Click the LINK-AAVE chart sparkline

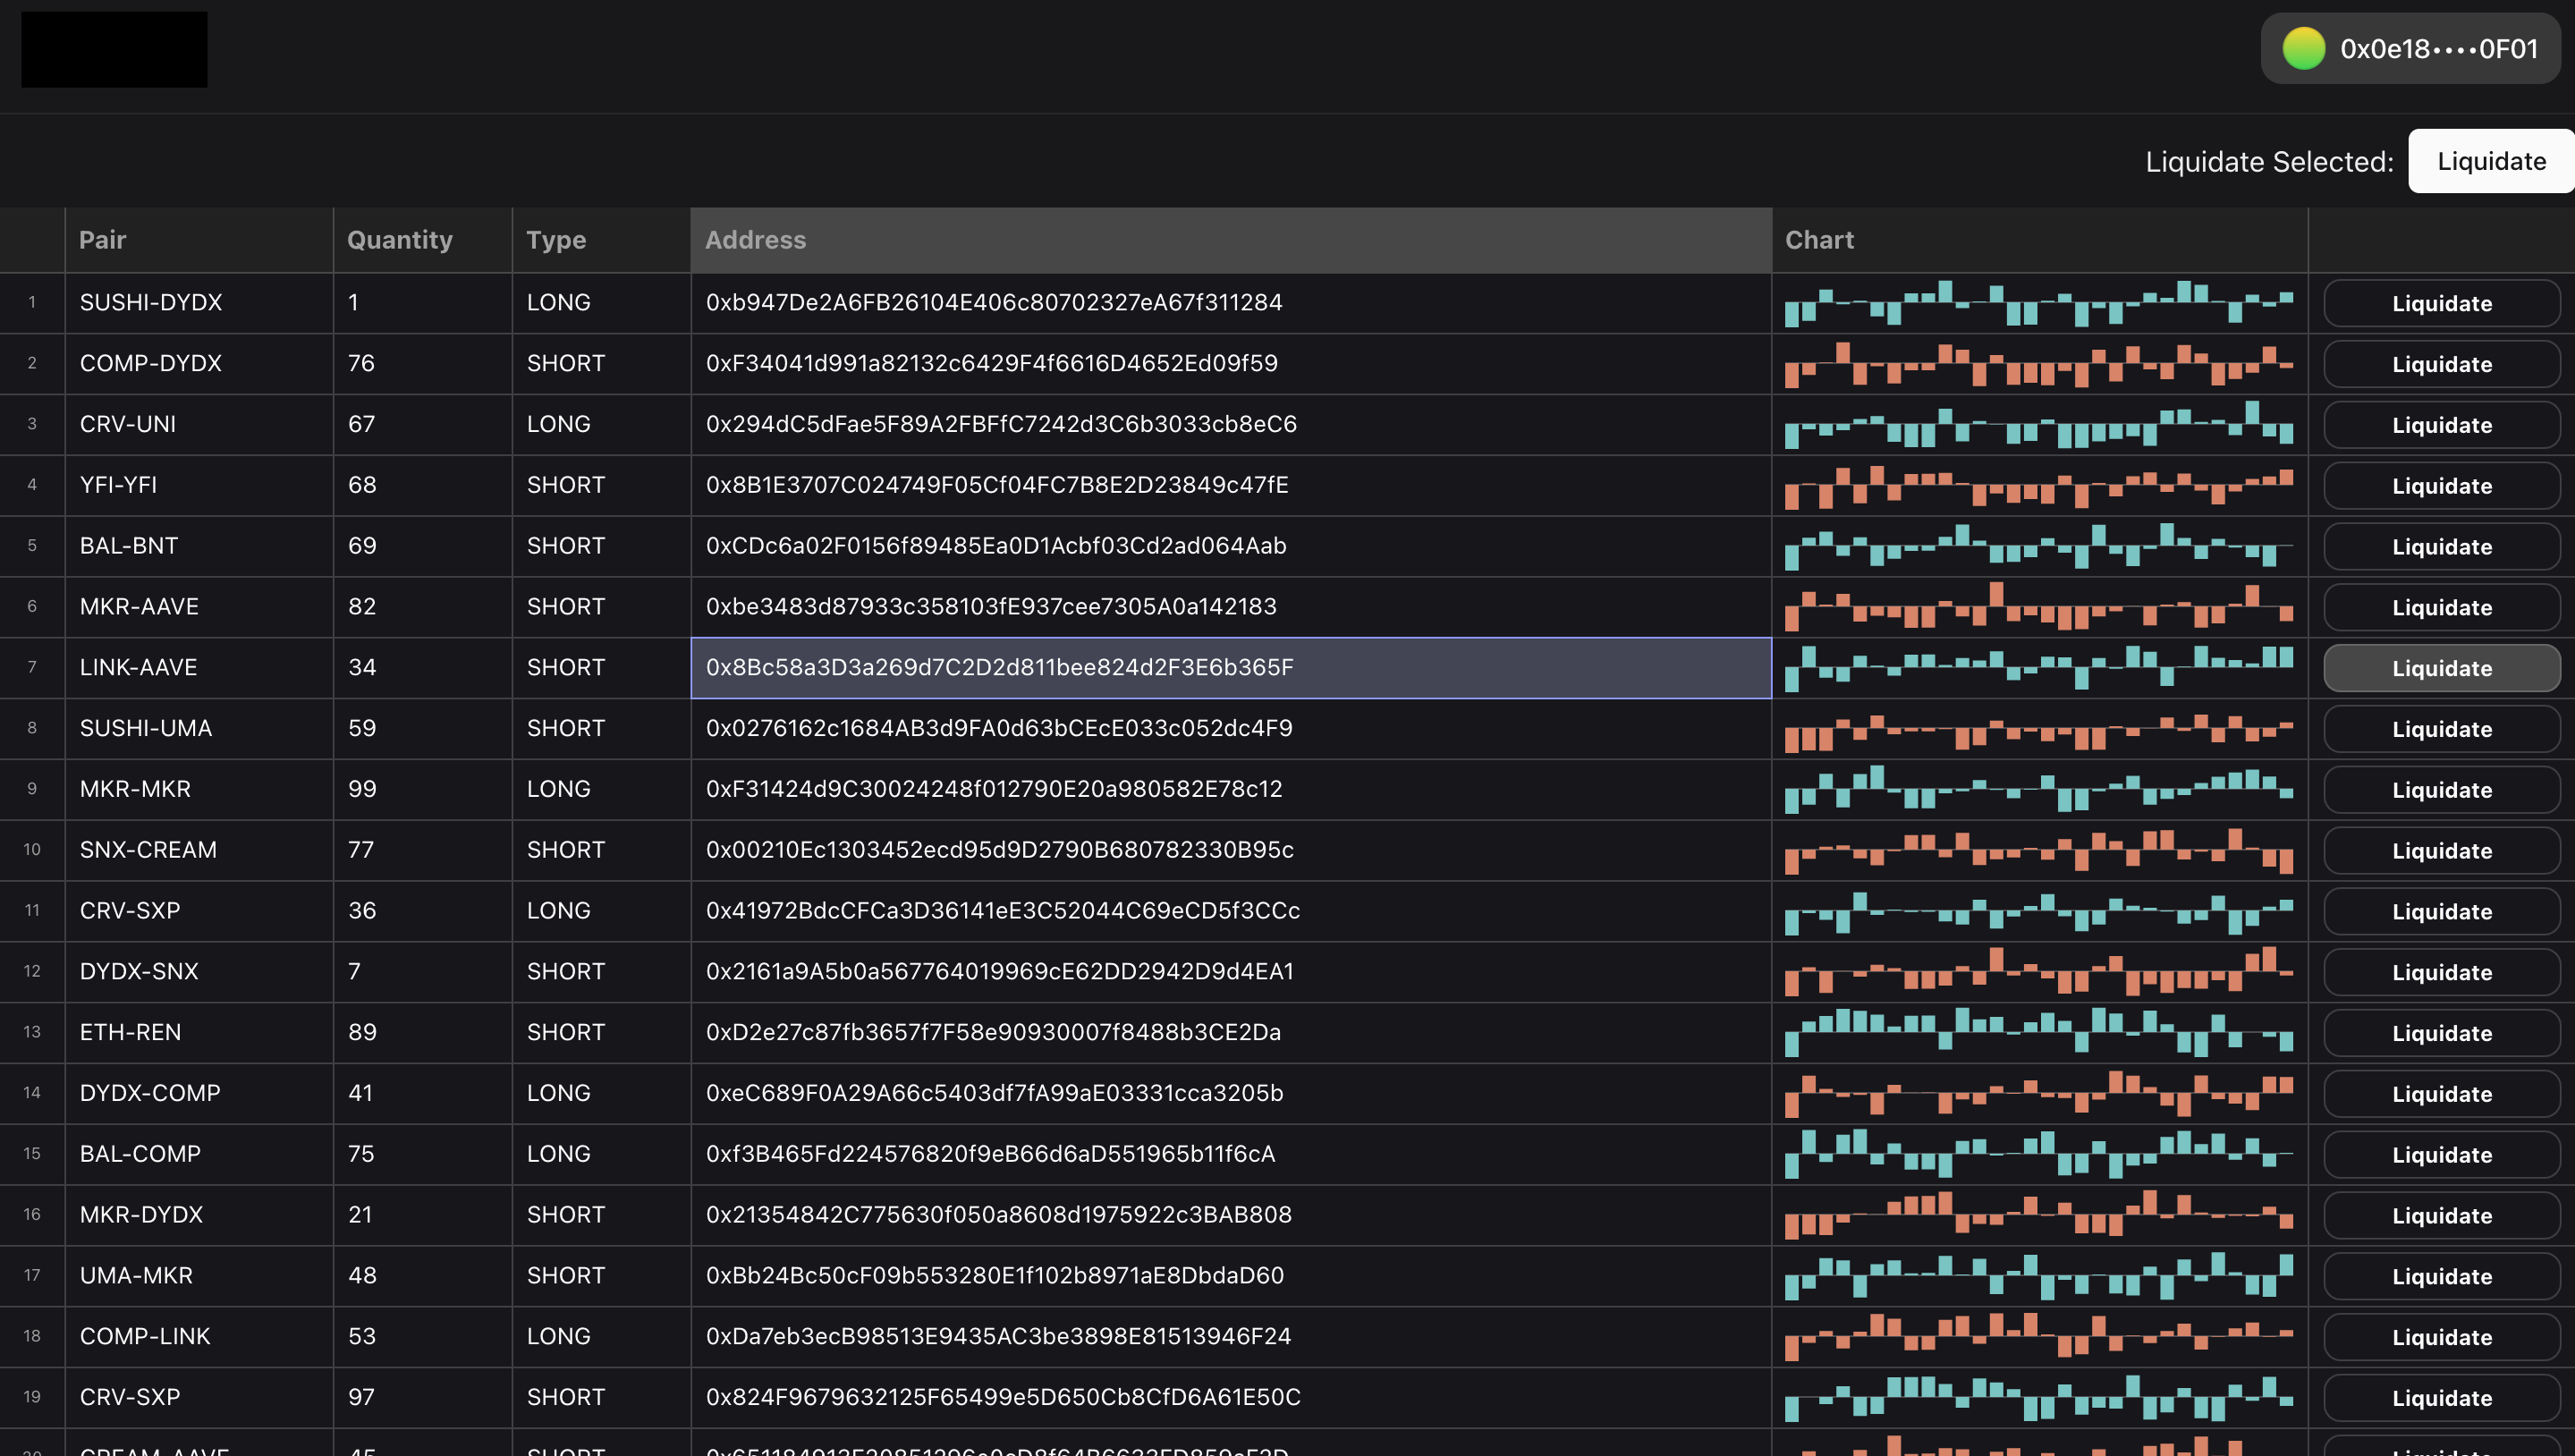point(2040,667)
